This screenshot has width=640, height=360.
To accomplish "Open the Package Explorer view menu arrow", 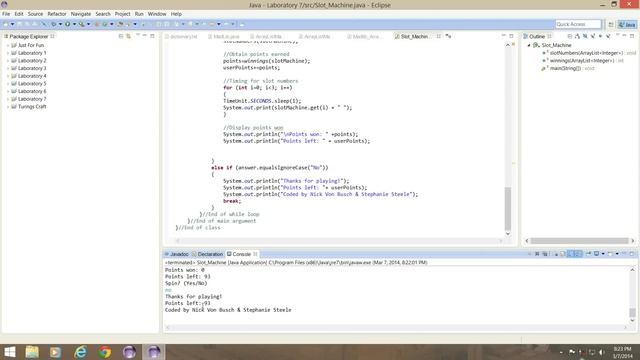I will [x=138, y=36].
